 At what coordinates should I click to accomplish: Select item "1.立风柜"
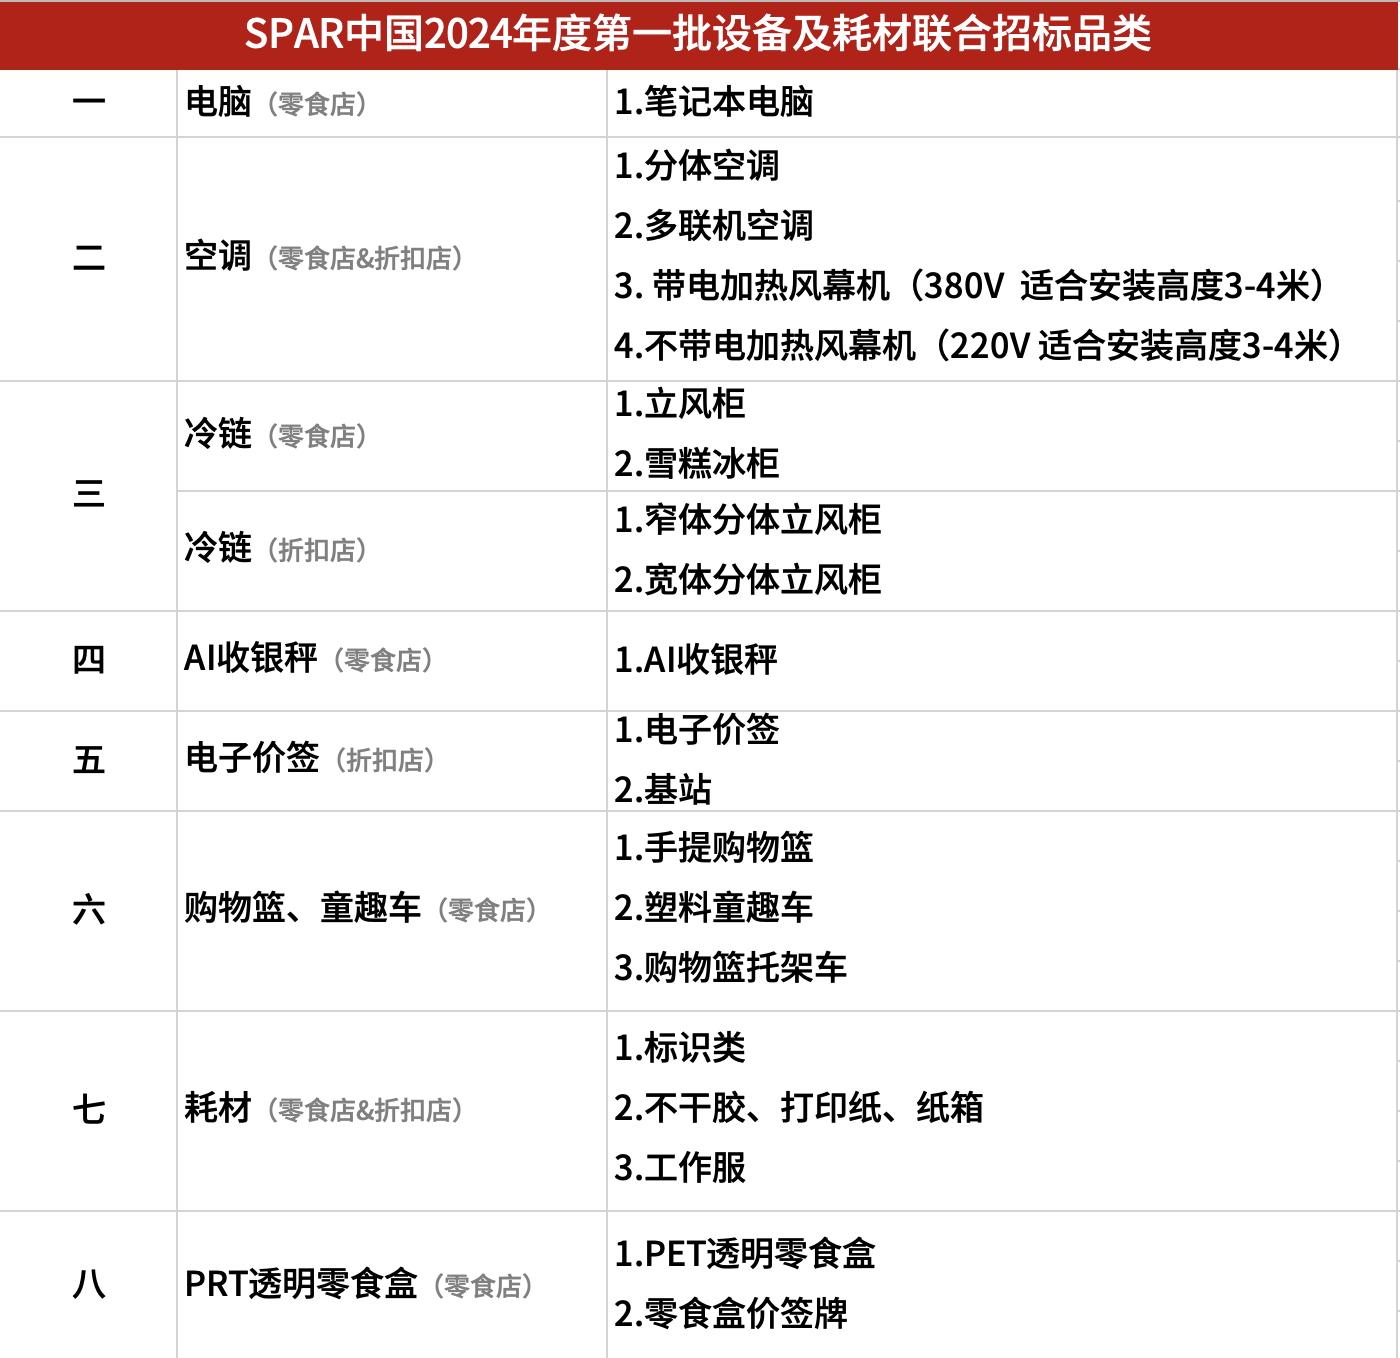pos(680,404)
